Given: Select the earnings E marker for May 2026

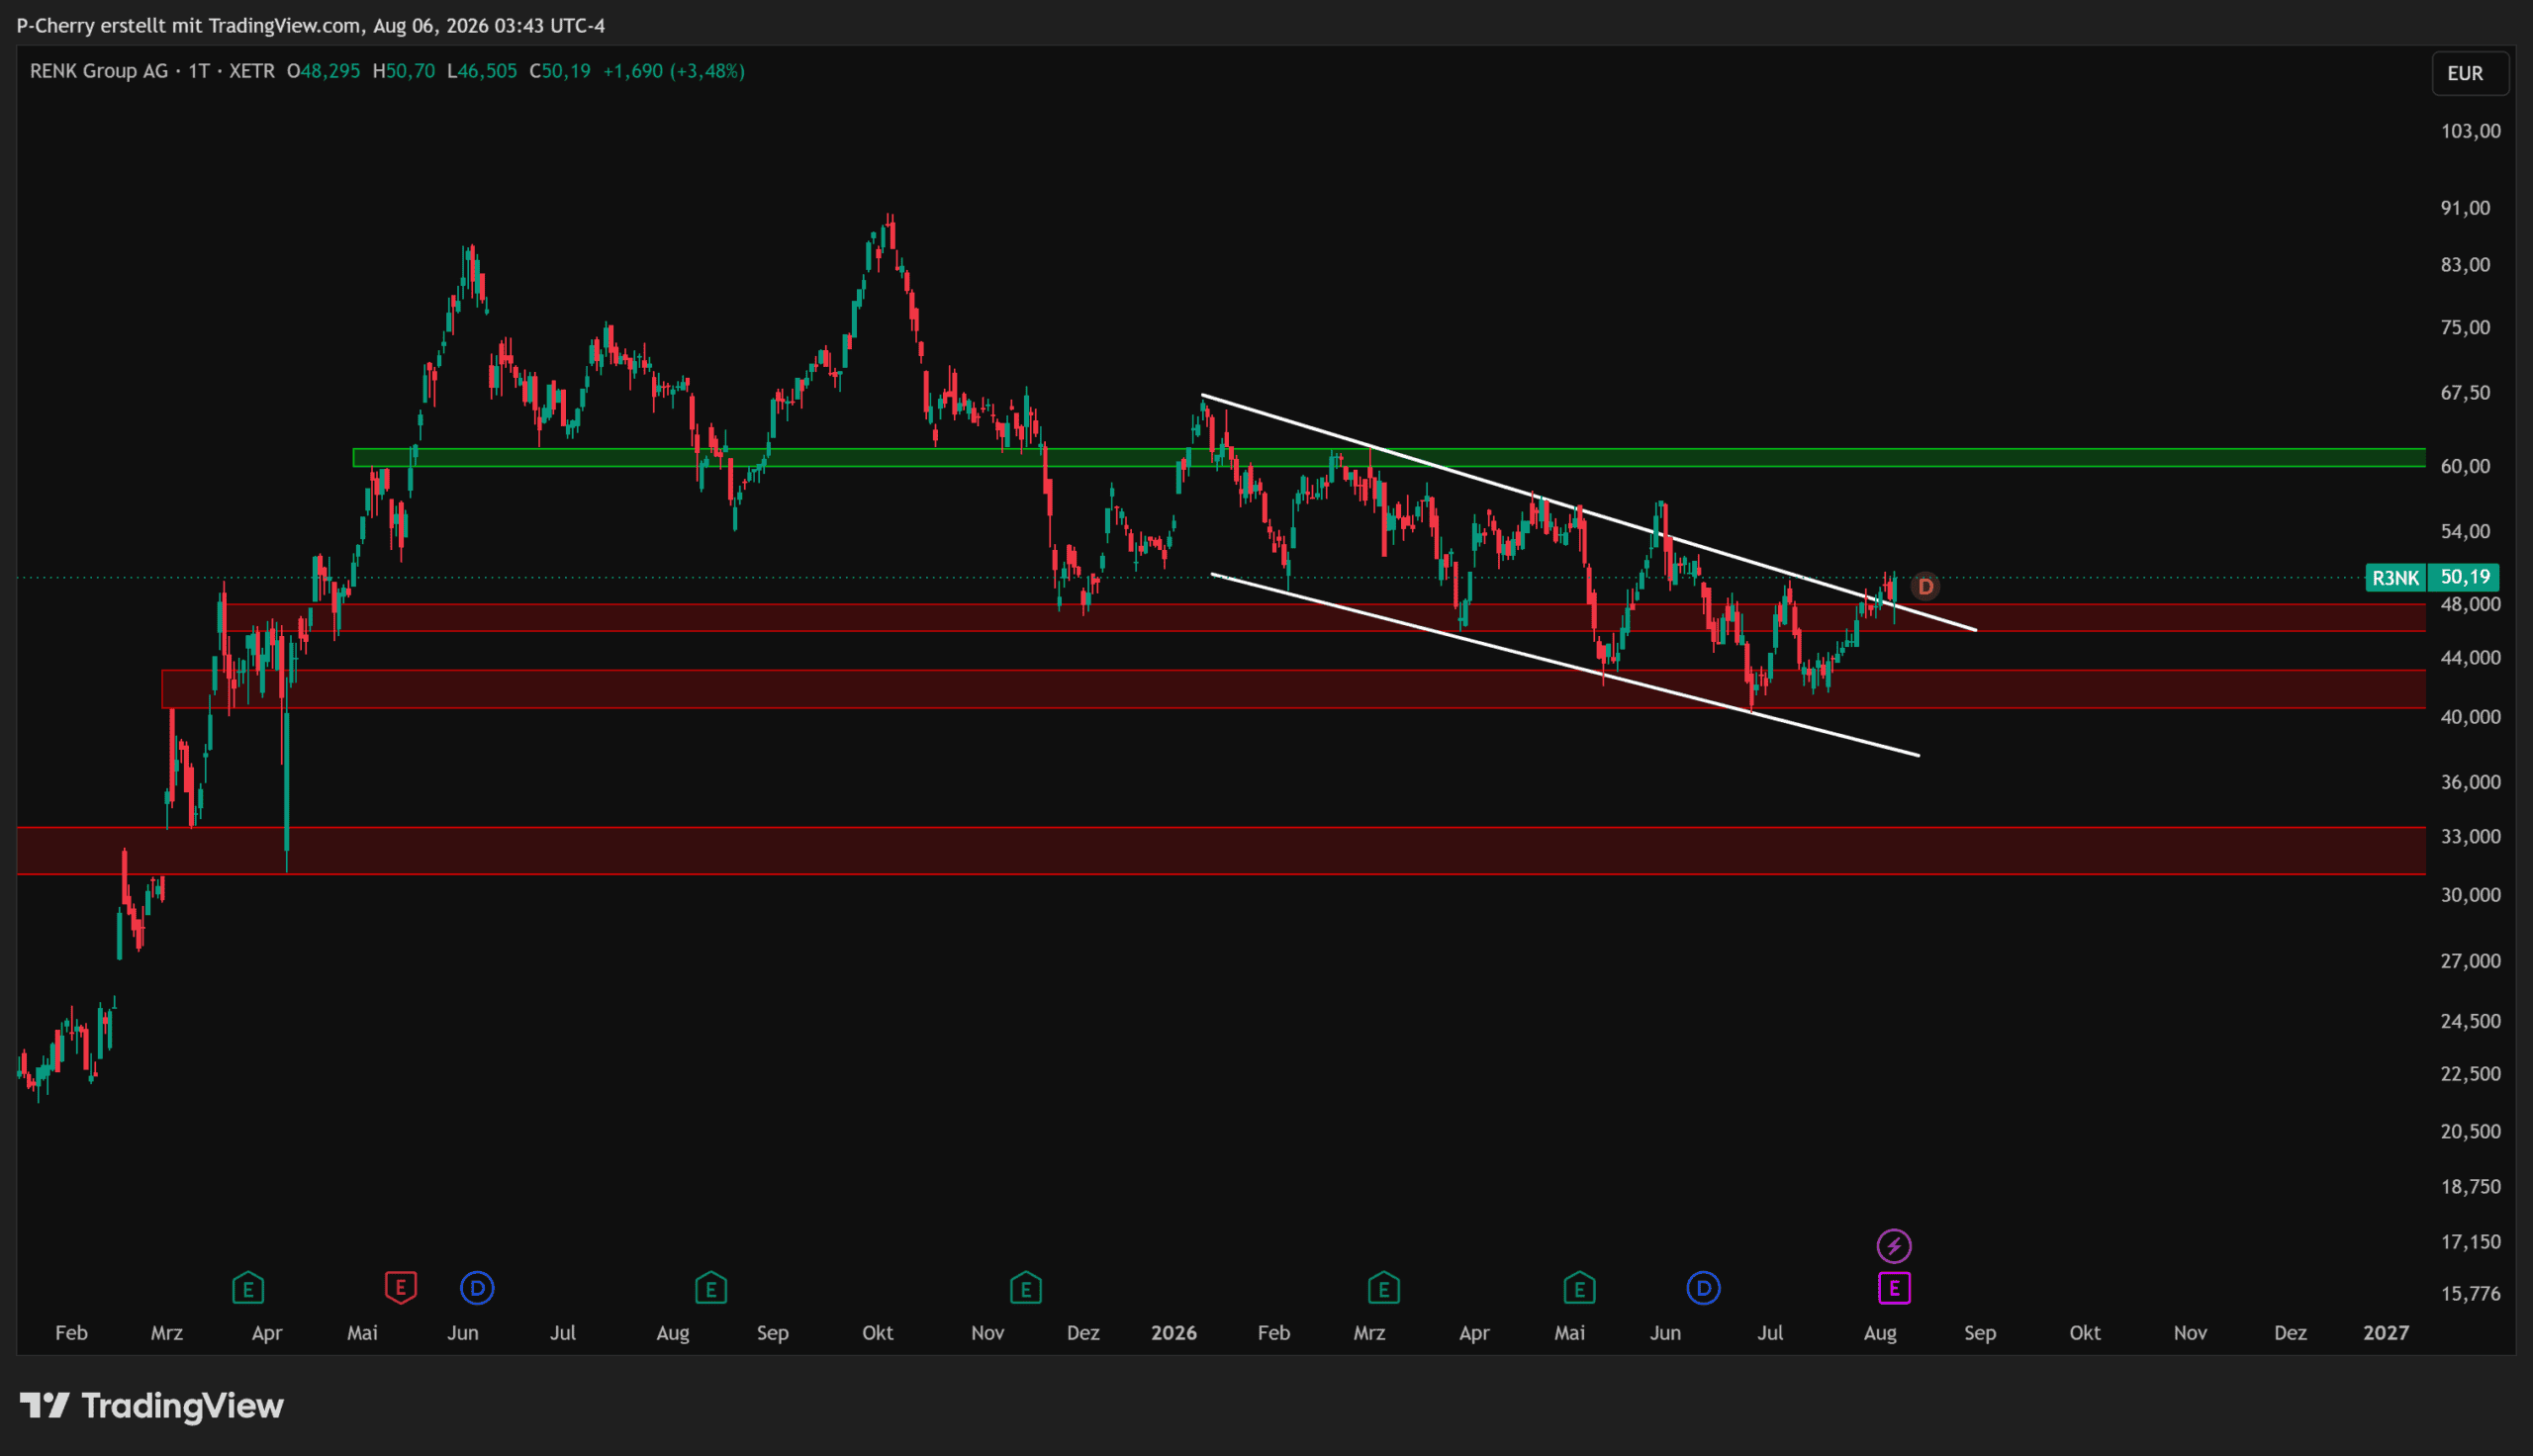Looking at the screenshot, I should pyautogui.click(x=1579, y=1288).
